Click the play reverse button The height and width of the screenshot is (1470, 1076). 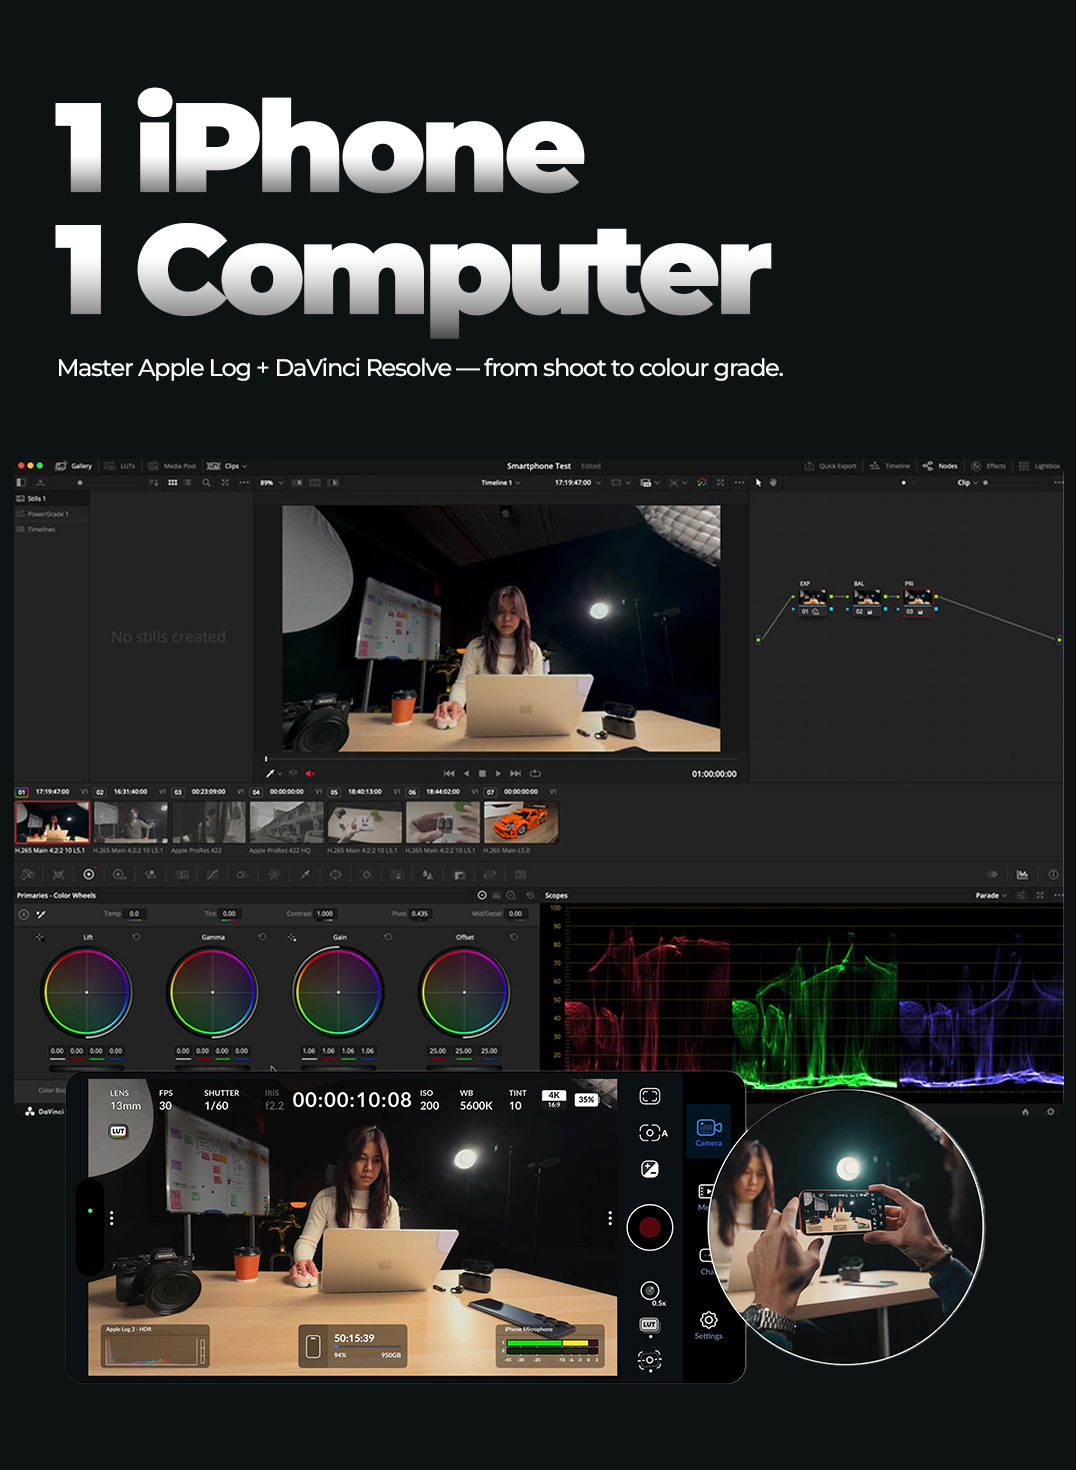click(x=466, y=774)
